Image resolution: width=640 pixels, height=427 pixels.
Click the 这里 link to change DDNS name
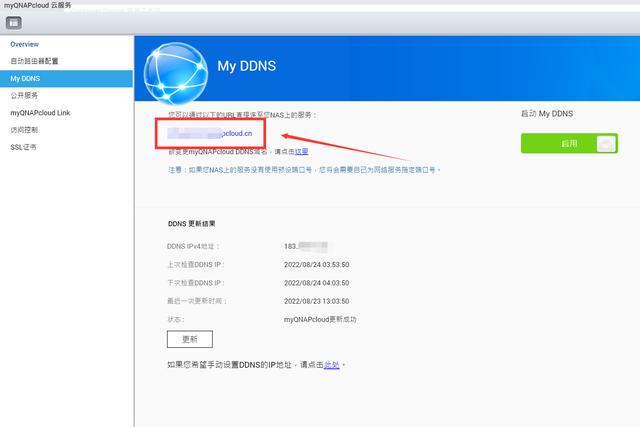302,151
